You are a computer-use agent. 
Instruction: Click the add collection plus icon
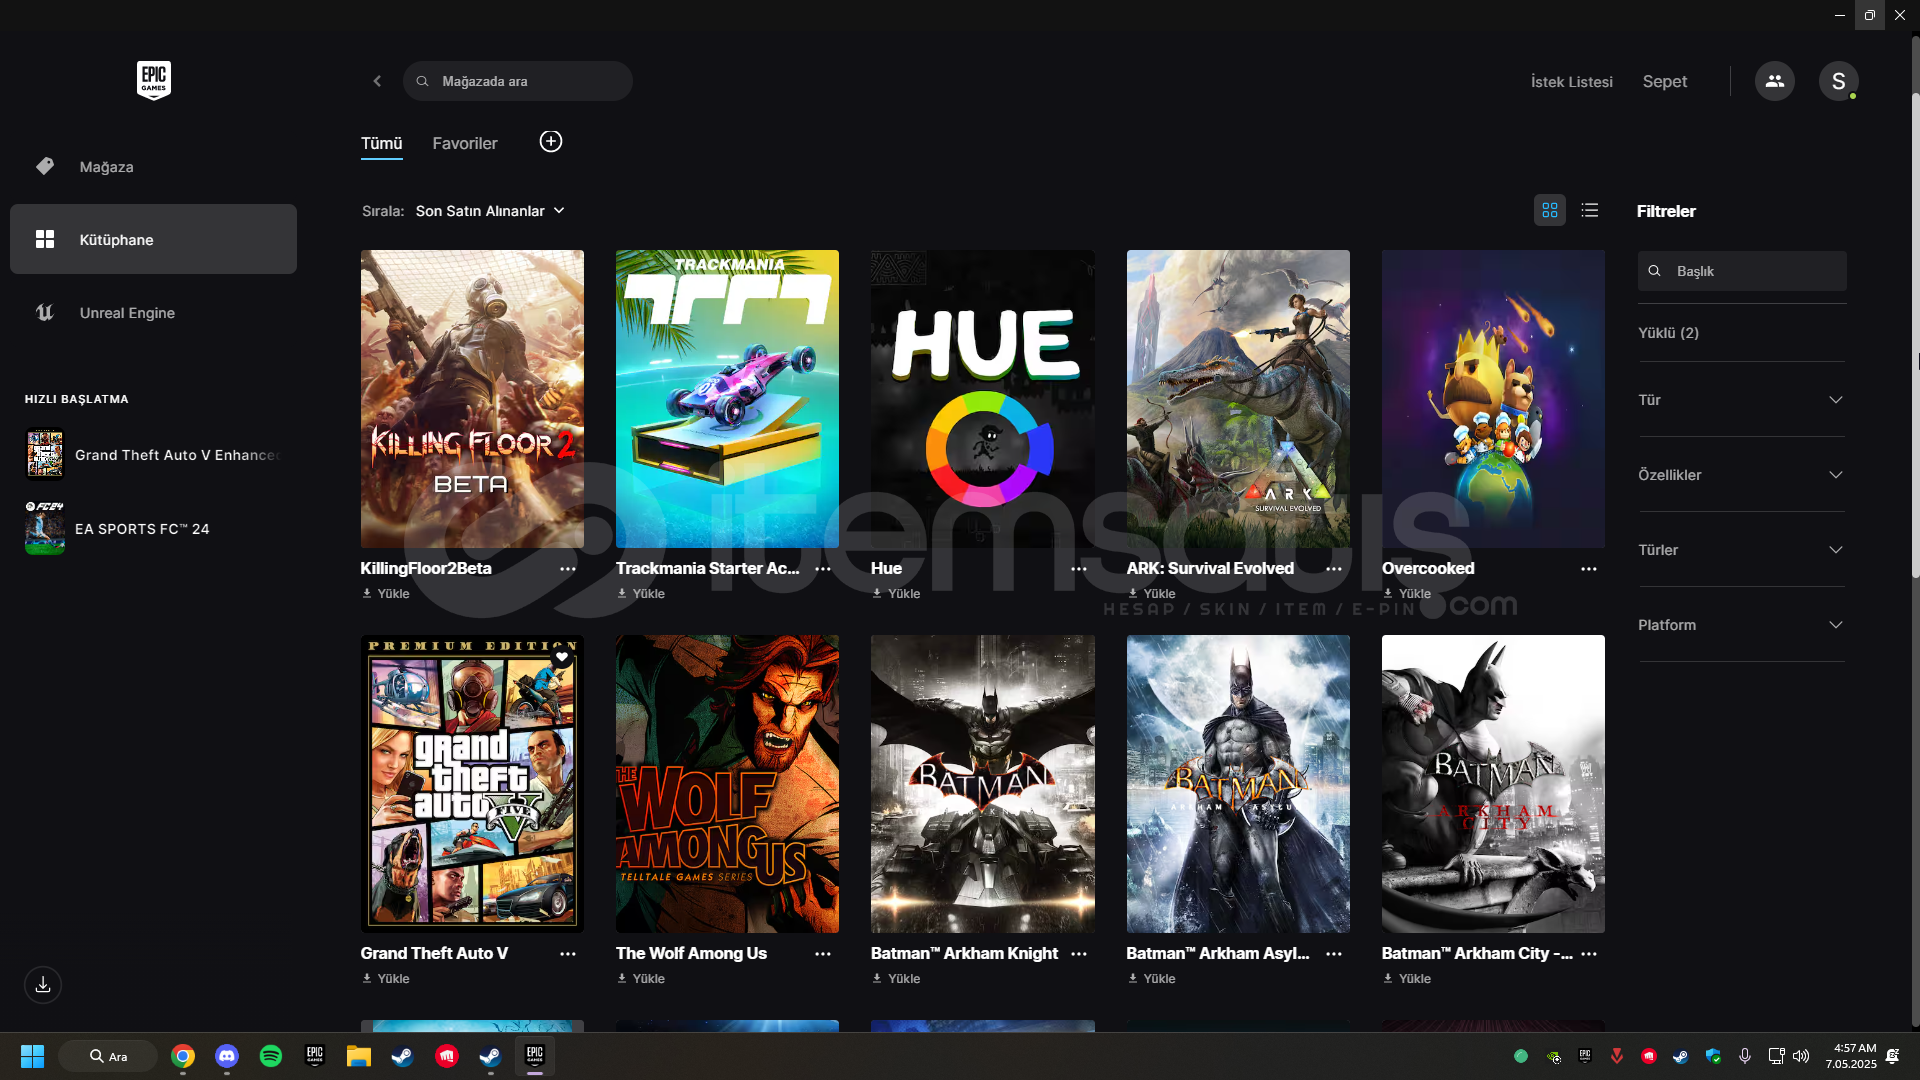[551, 142]
